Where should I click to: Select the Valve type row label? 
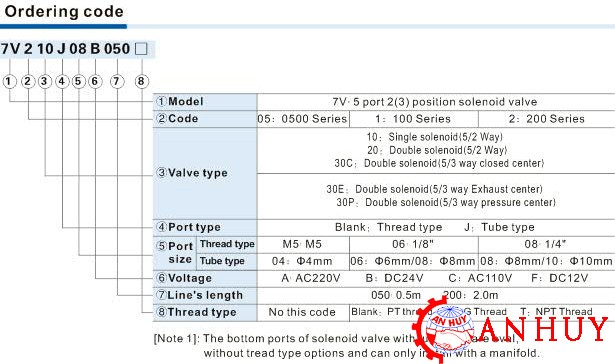pyautogui.click(x=192, y=173)
